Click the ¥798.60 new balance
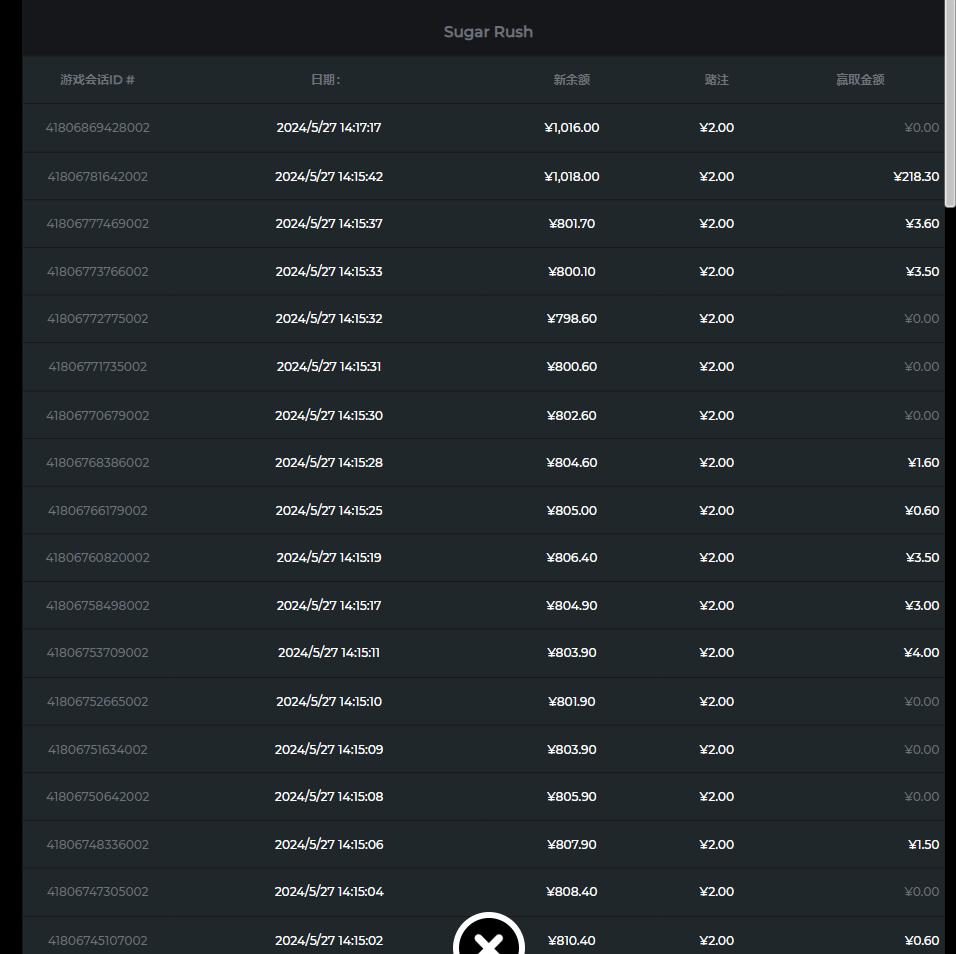 (x=572, y=319)
